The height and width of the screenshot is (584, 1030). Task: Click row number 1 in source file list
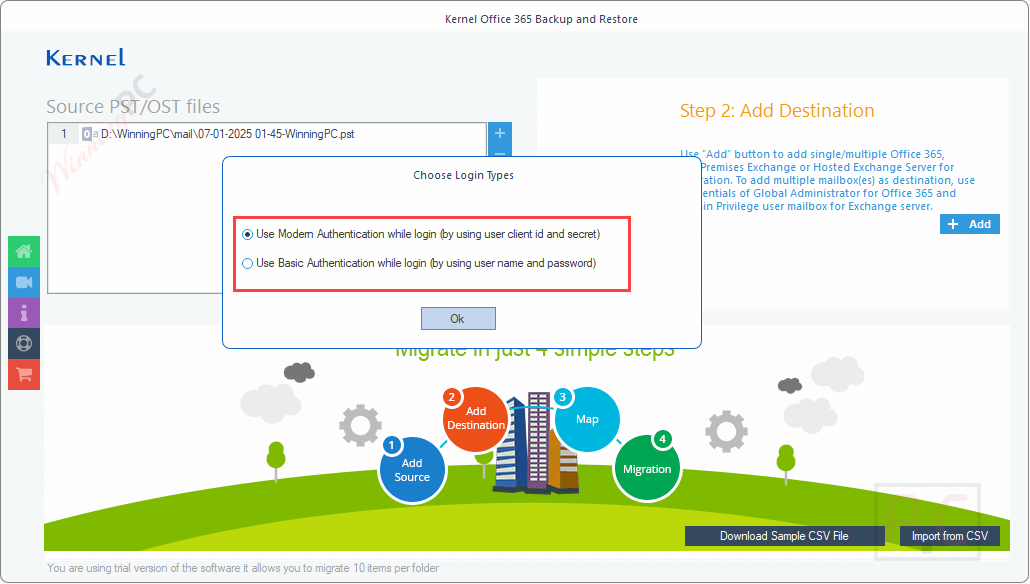pos(61,133)
